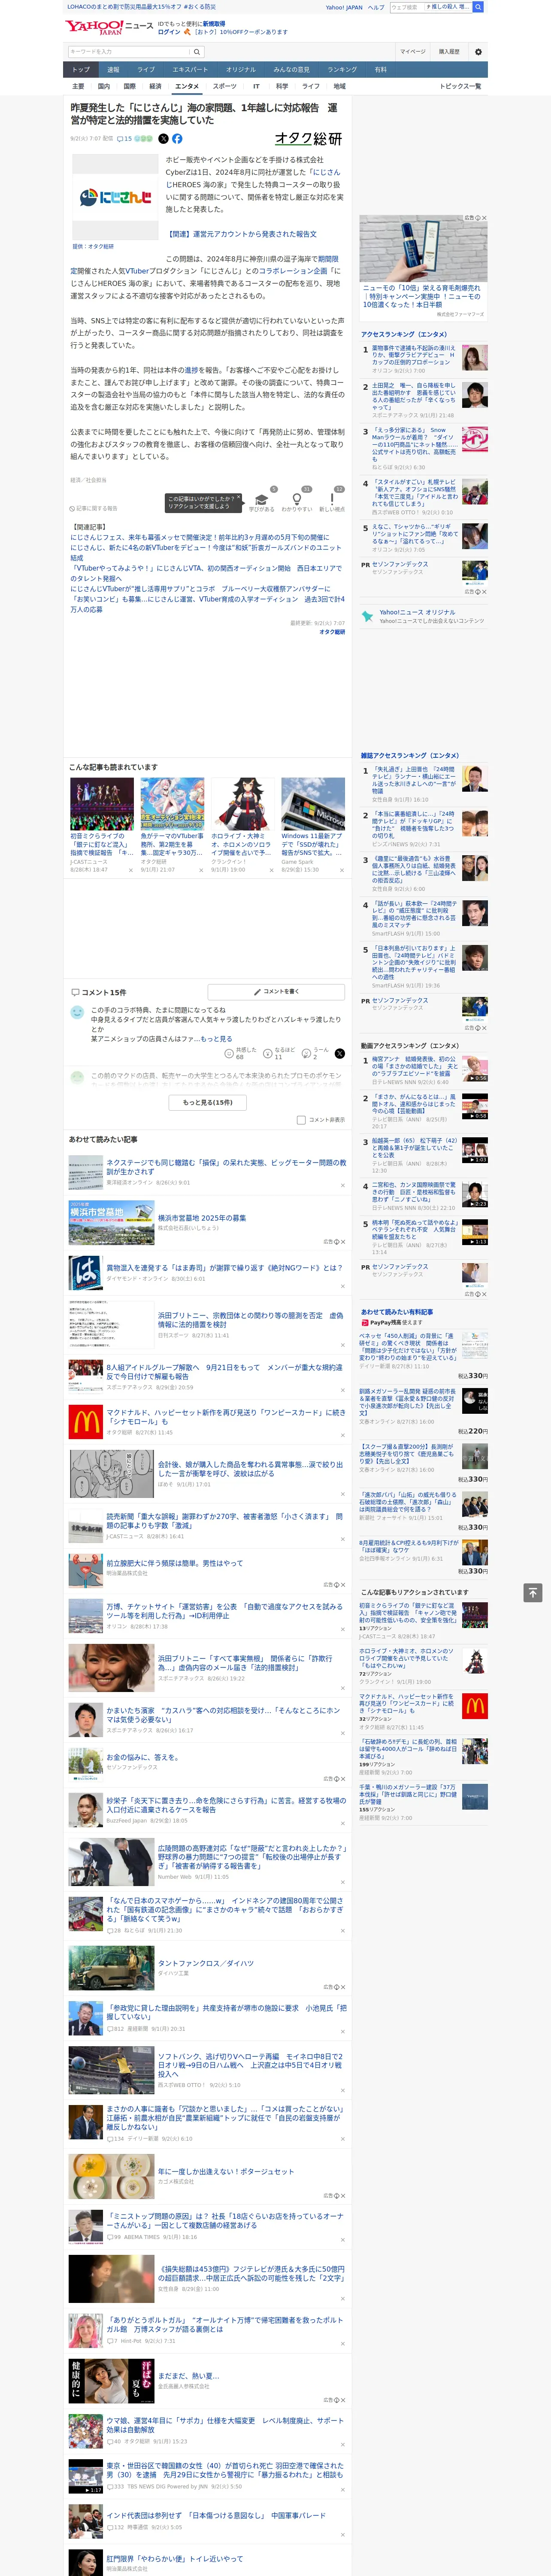The width and height of the screenshot is (551, 2576).
Task: Open the エキスパート tab
Action: pos(190,69)
